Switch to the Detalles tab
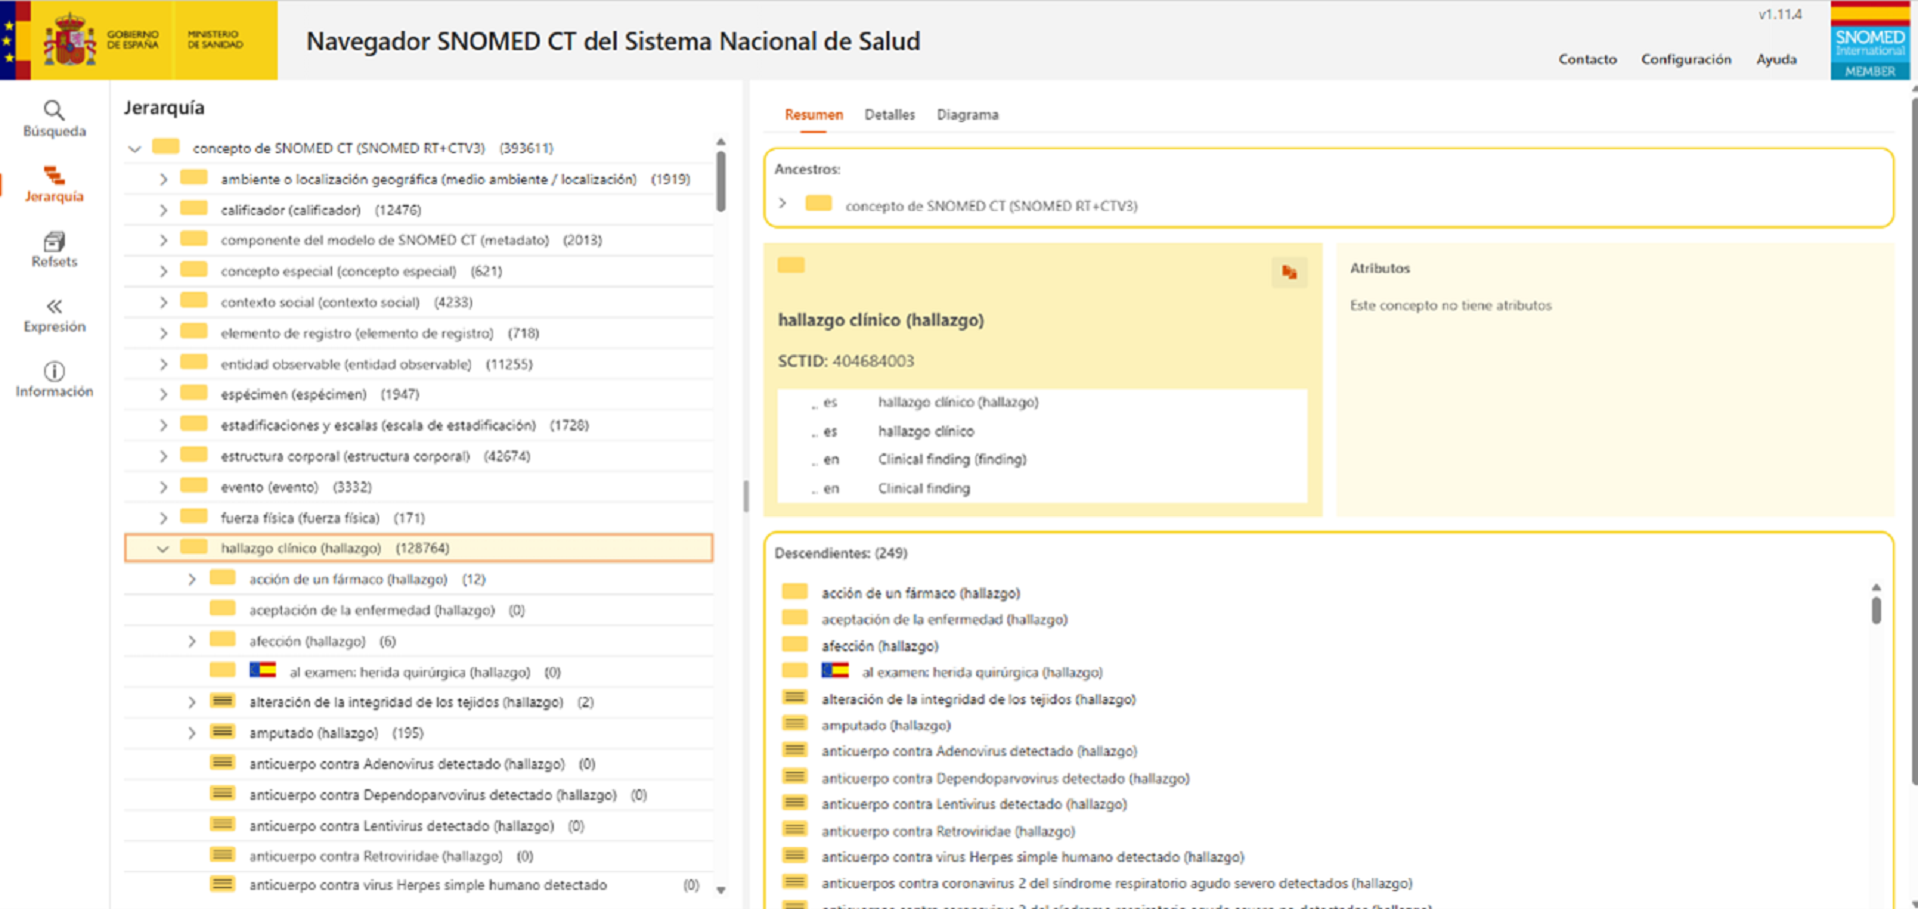Screen dimensions: 1918x909 coord(889,115)
